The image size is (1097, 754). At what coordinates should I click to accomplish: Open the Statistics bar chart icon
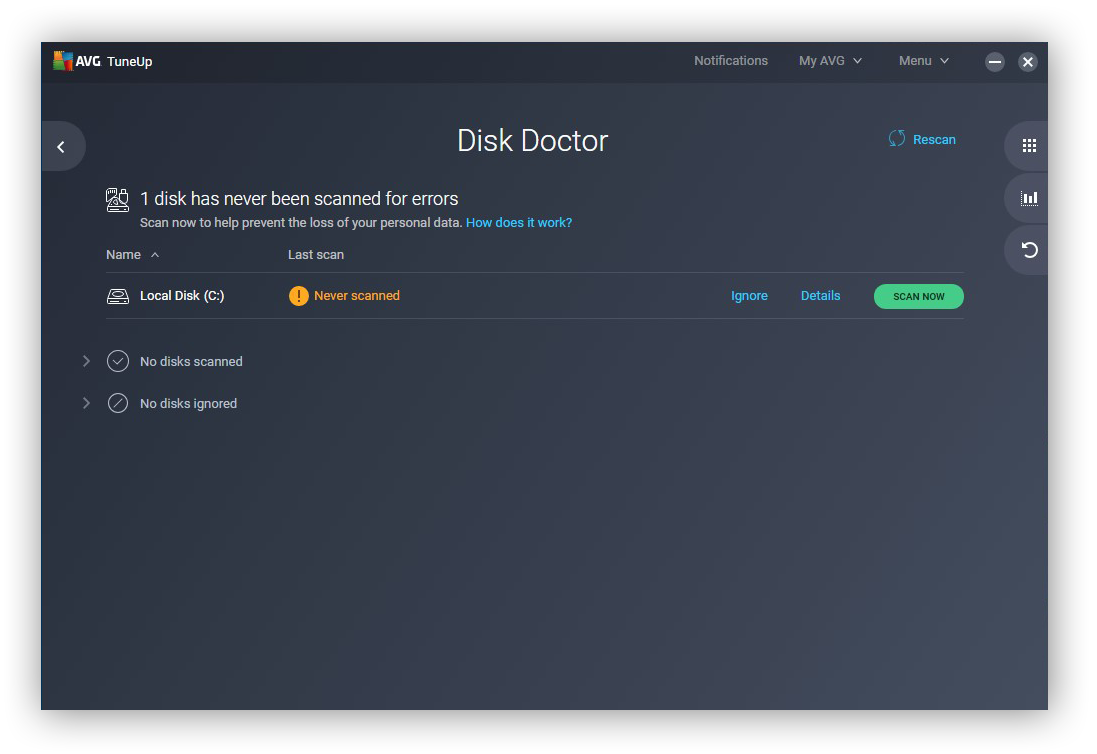1028,197
